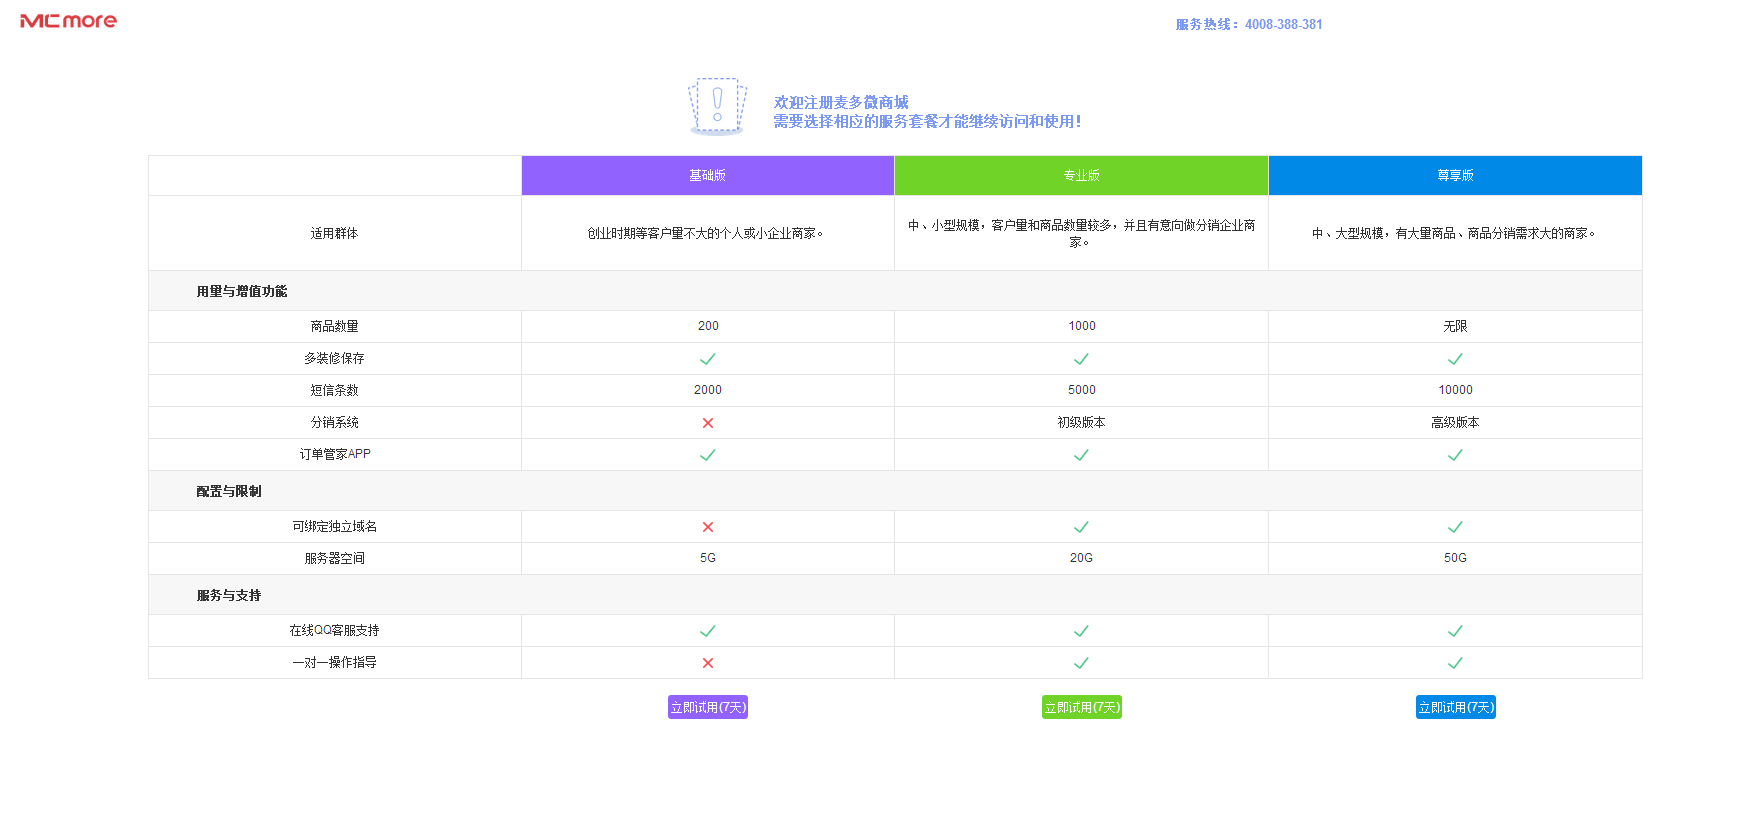Click the 初级版本 分销系统 cell

(1081, 422)
